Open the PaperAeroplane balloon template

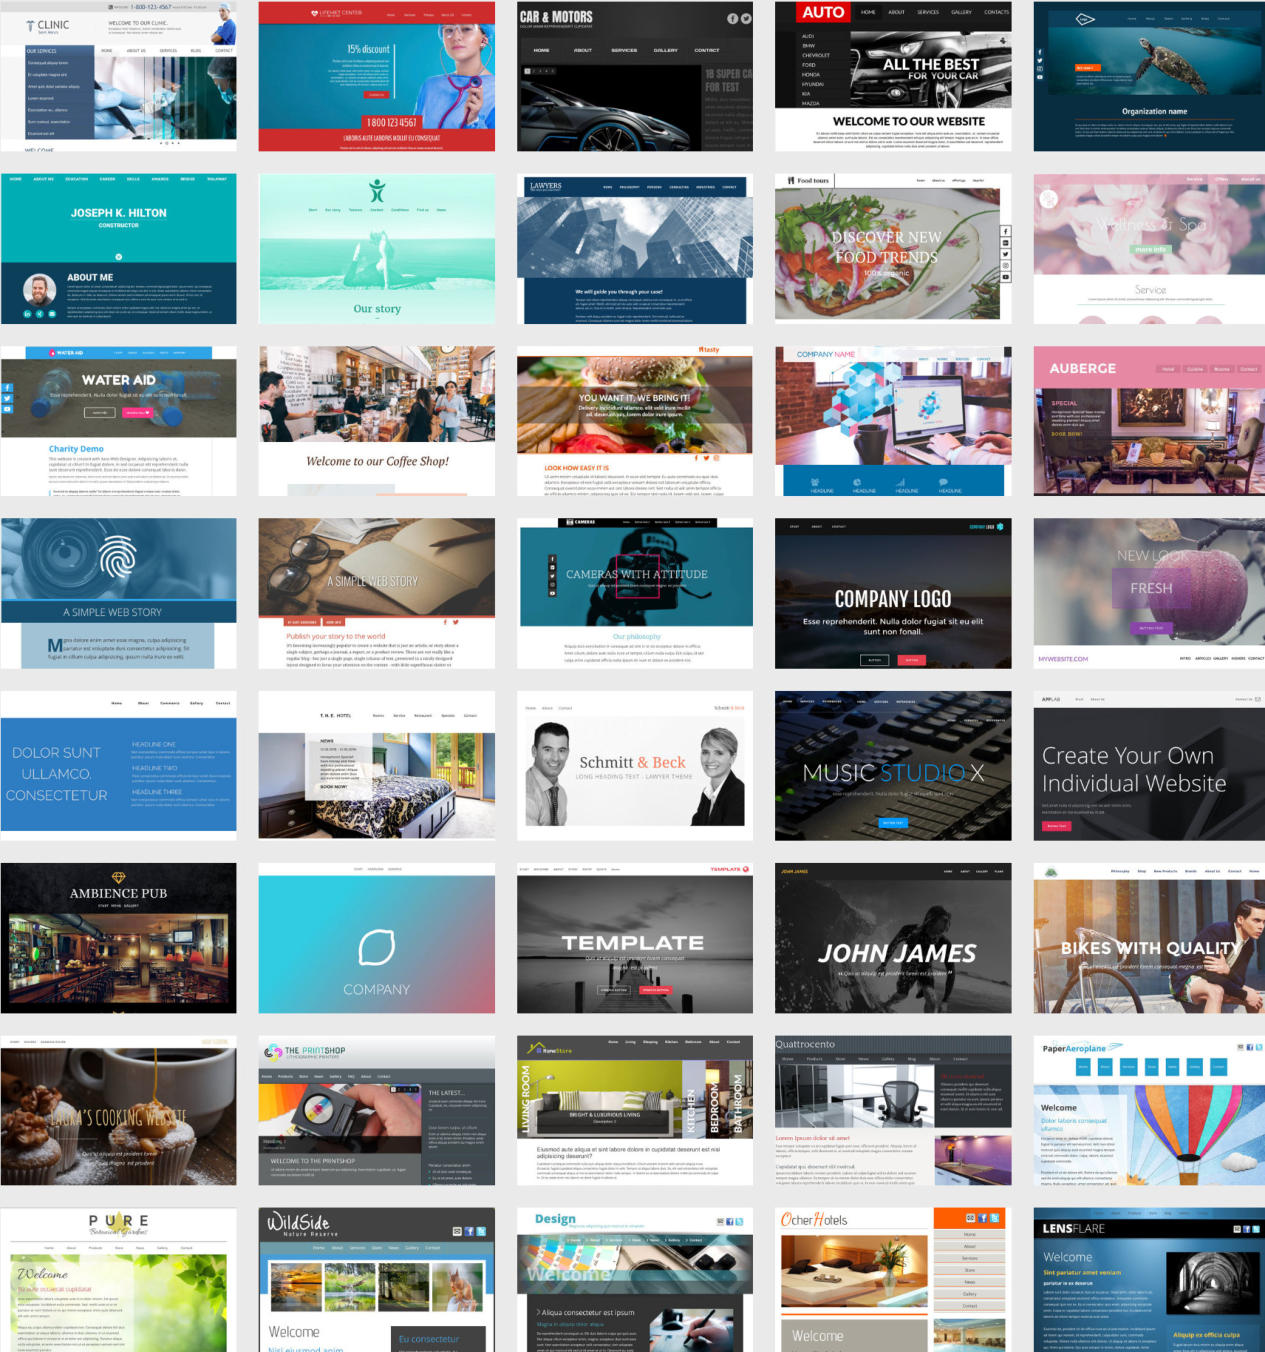[1150, 1111]
